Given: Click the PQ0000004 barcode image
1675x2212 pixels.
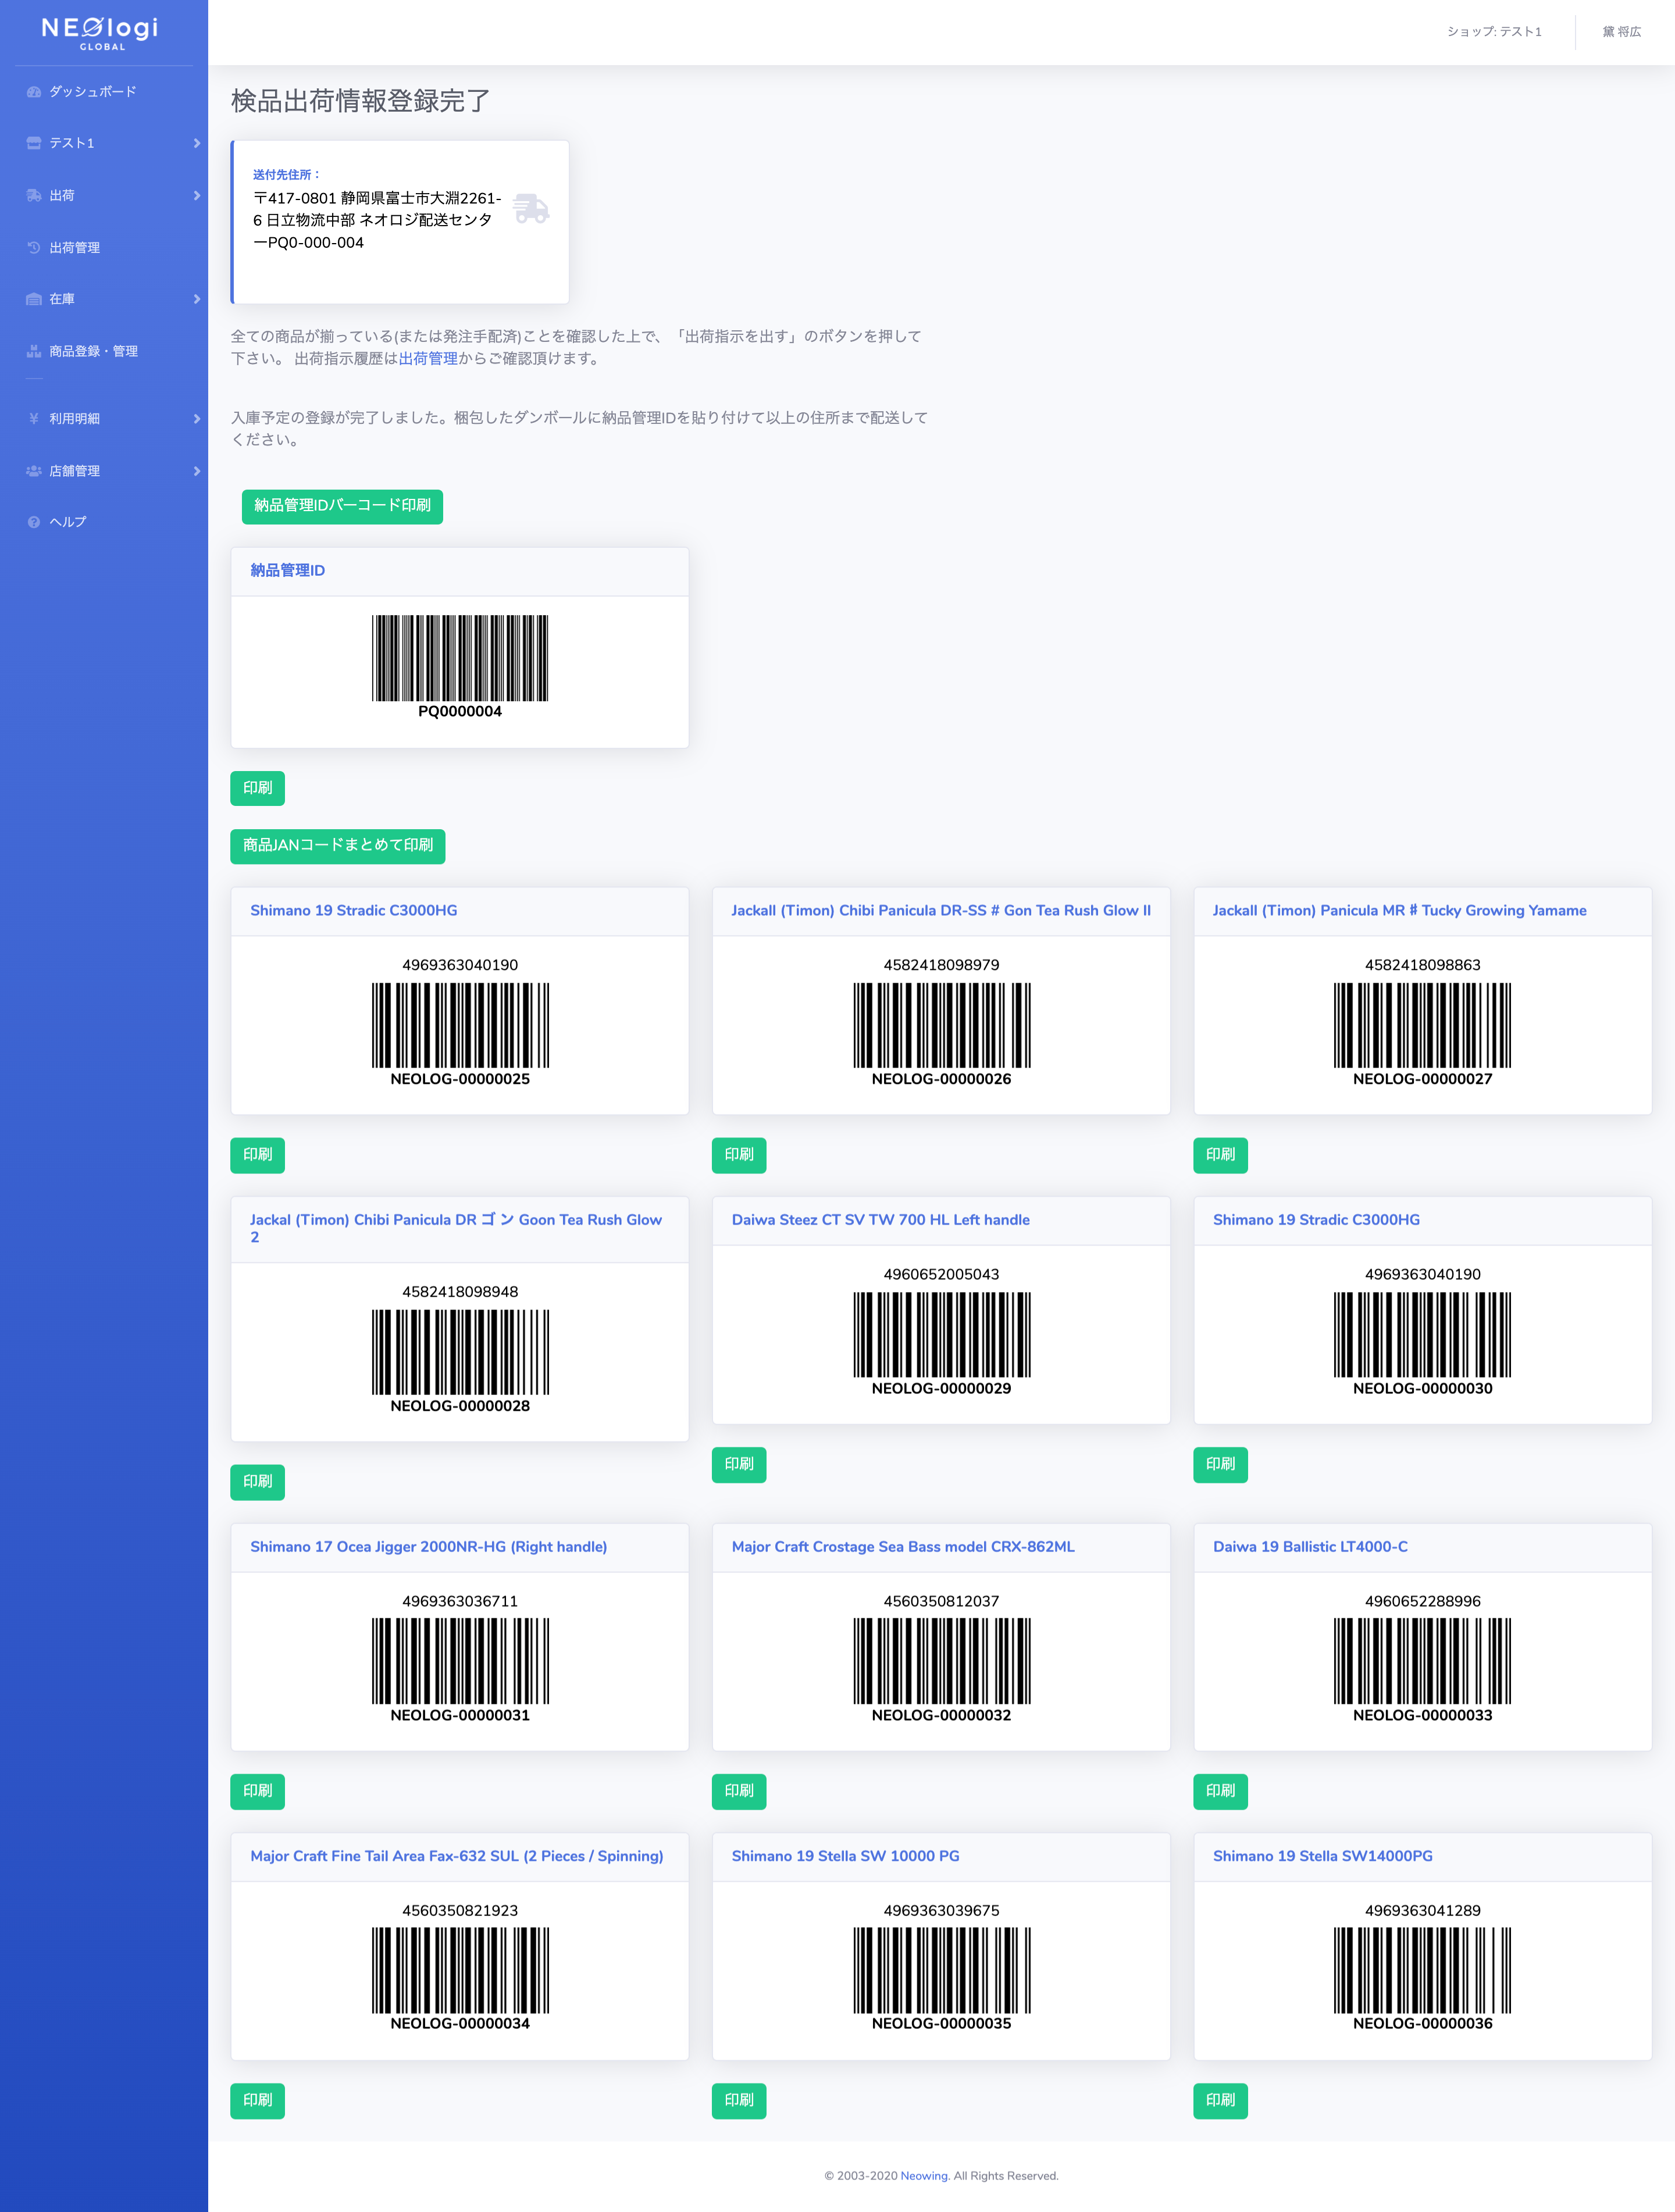Looking at the screenshot, I should (460, 658).
